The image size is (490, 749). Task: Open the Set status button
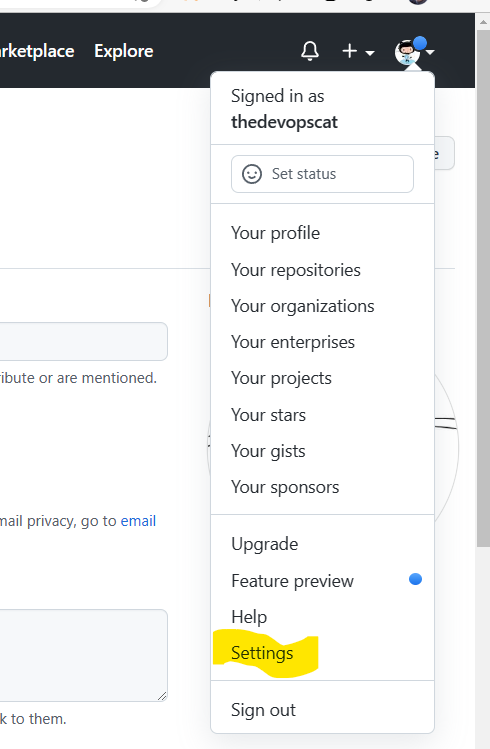coord(322,174)
